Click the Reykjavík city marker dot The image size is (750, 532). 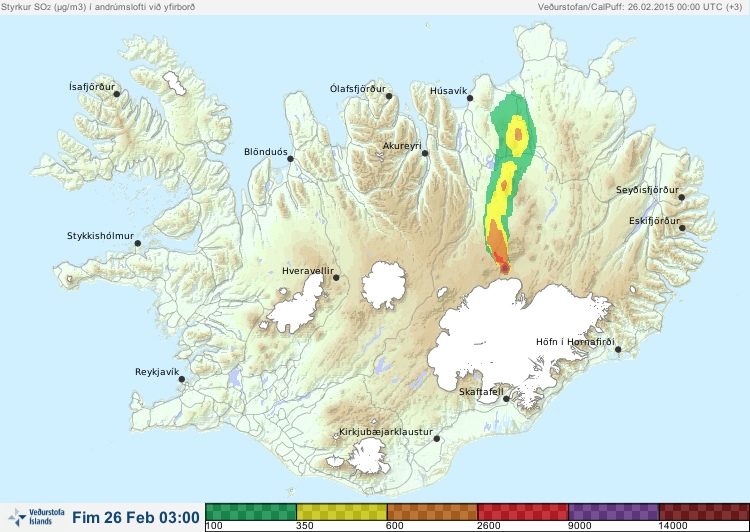click(x=182, y=379)
